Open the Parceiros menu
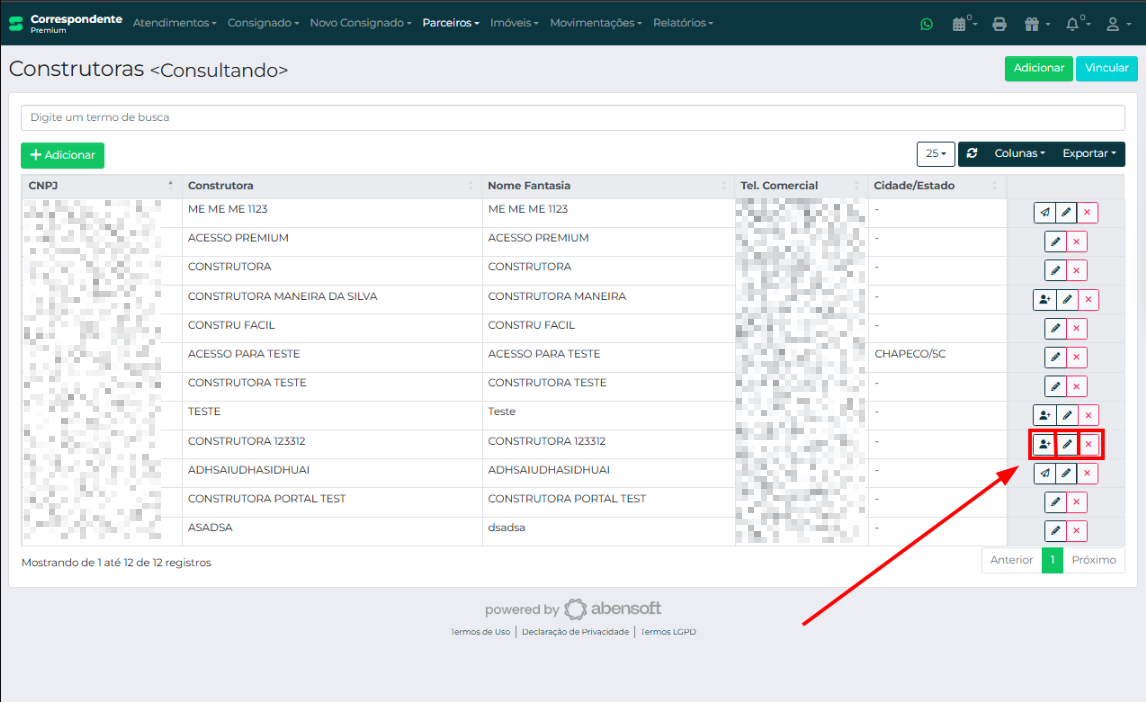Image resolution: width=1146 pixels, height=702 pixels. (450, 23)
